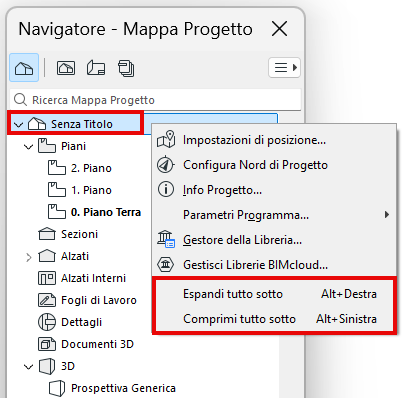This screenshot has width=412, height=398.
Task: Click the Parametri Programma submenu arrow
Action: point(387,215)
